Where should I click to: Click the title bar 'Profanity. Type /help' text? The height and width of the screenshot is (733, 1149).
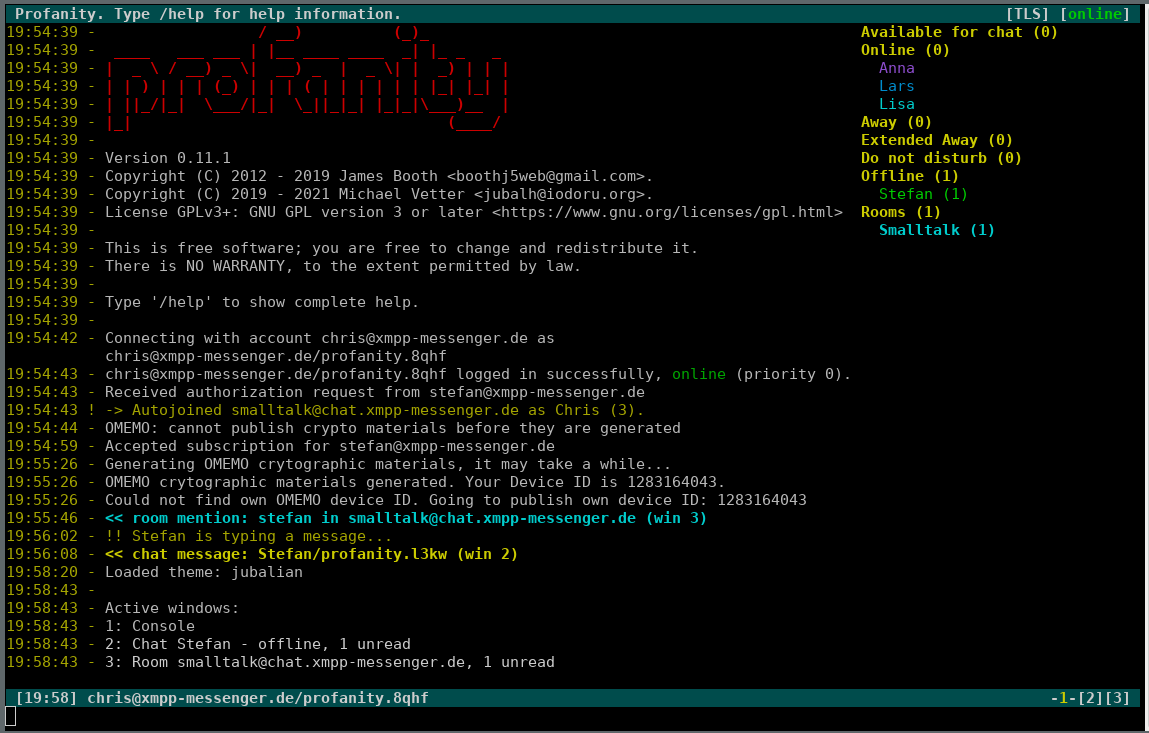[x=208, y=14]
